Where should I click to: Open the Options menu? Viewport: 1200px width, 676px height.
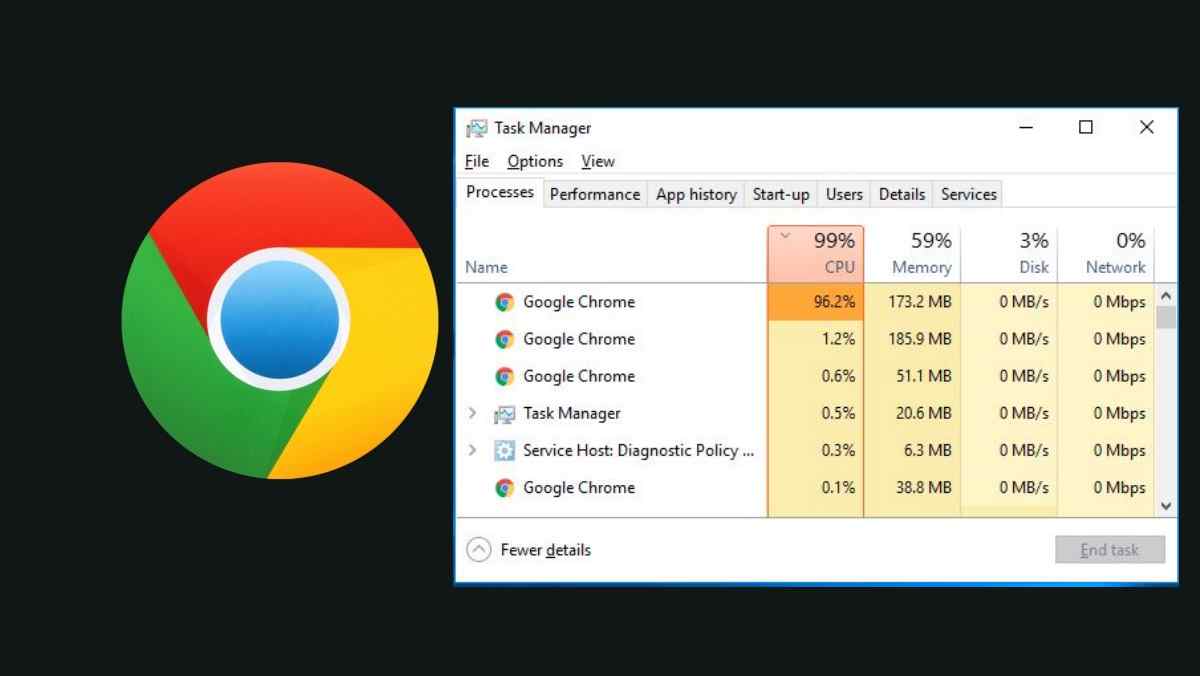(535, 161)
